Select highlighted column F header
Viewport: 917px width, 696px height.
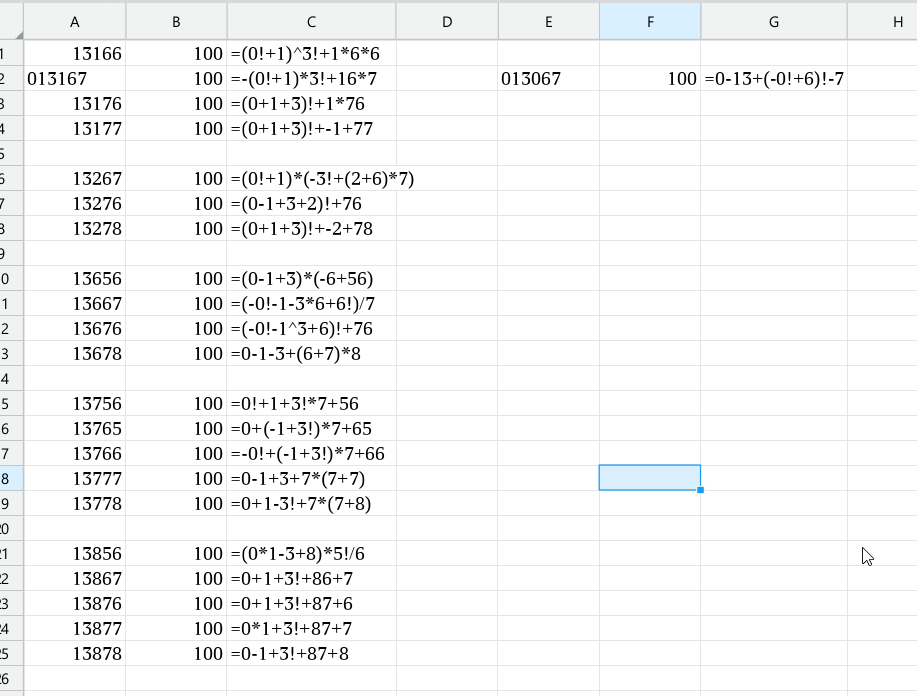(650, 22)
